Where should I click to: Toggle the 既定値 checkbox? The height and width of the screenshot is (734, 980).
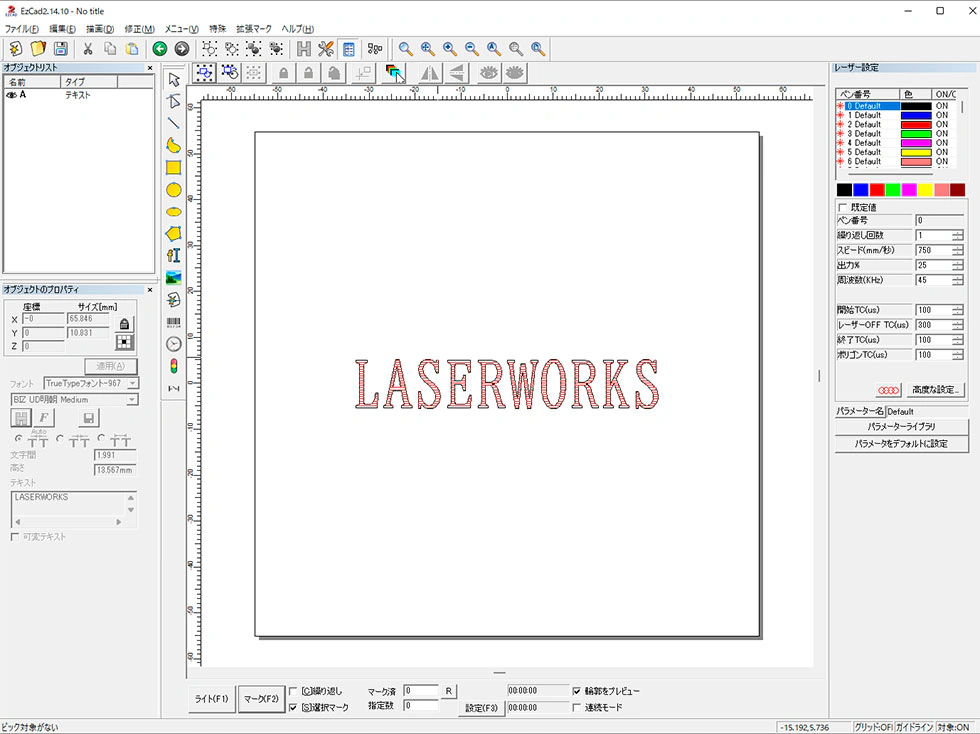click(842, 207)
